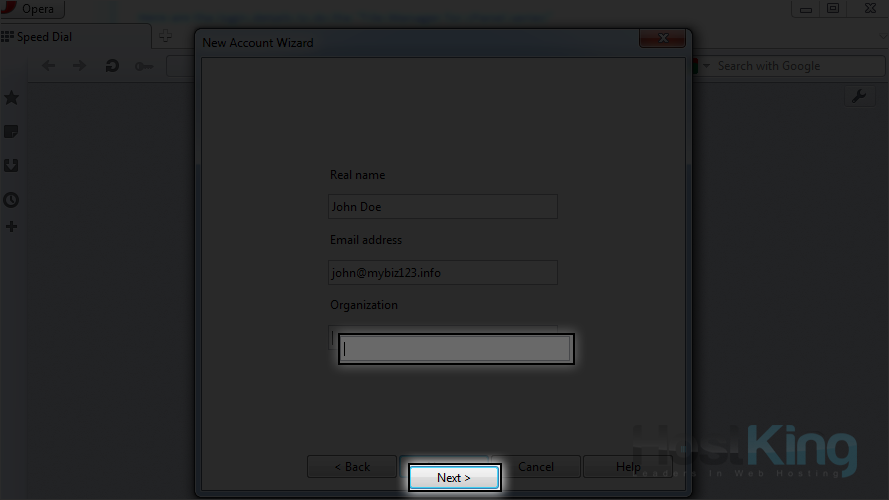Go forward using browser forward arrow

[80, 66]
